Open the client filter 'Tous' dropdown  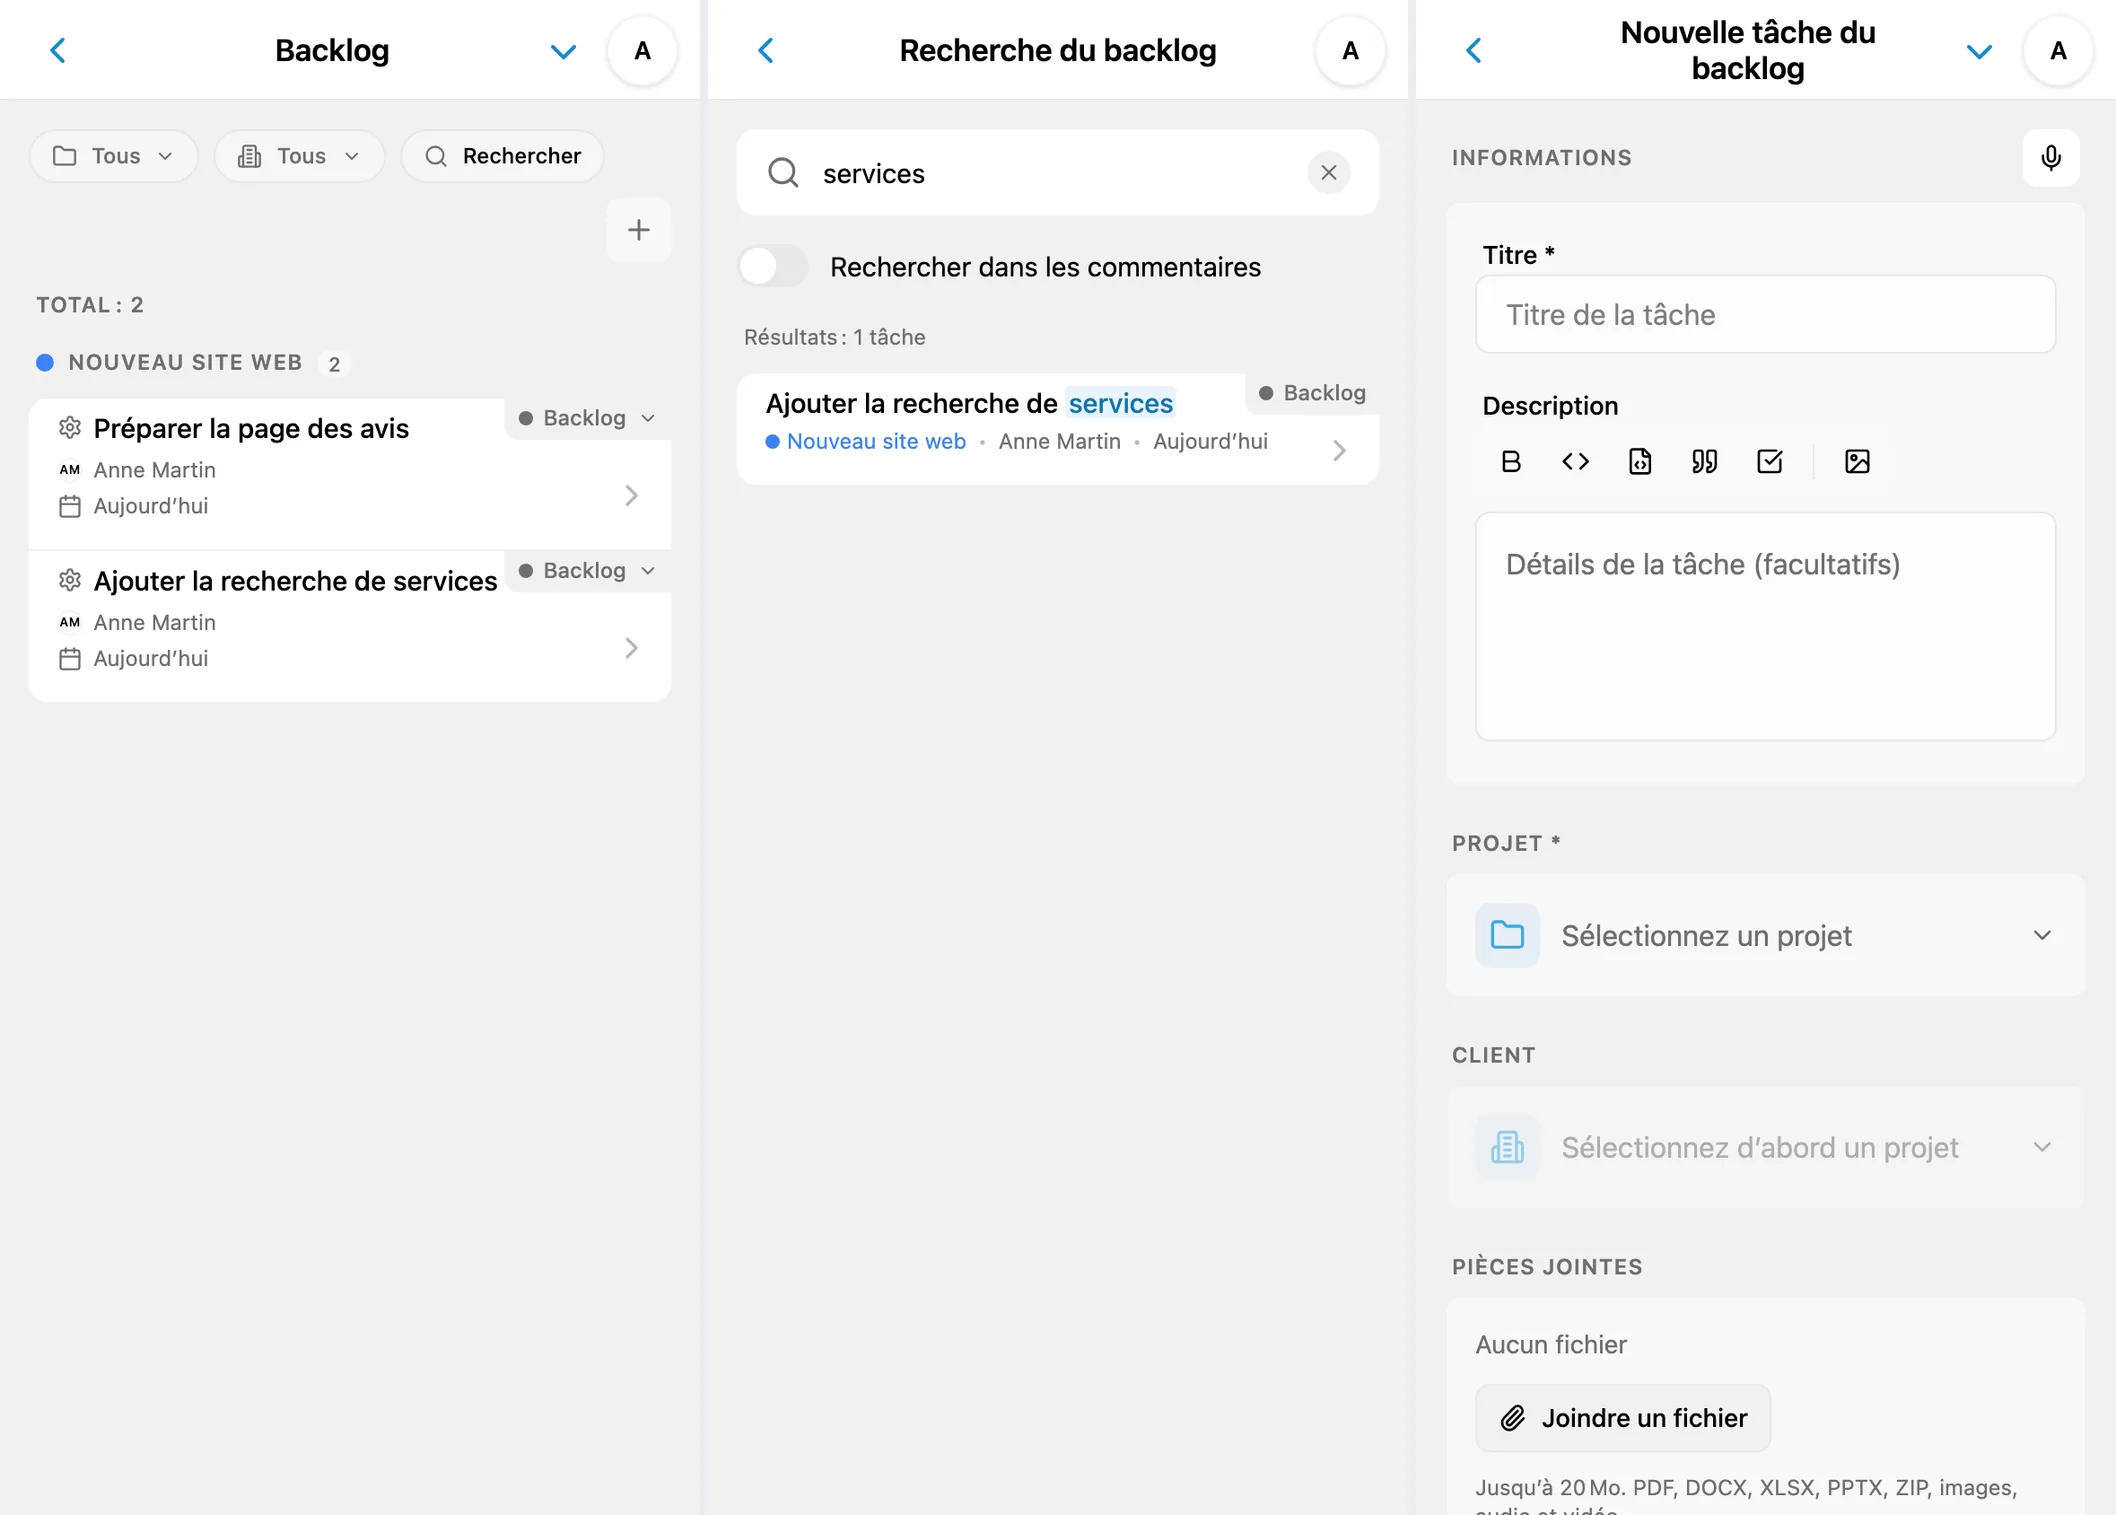[x=299, y=156]
